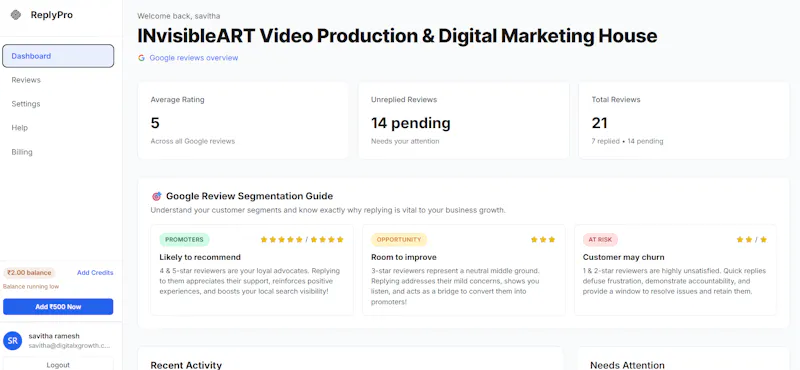Click the target icon beside Segmentation Guide

point(157,196)
